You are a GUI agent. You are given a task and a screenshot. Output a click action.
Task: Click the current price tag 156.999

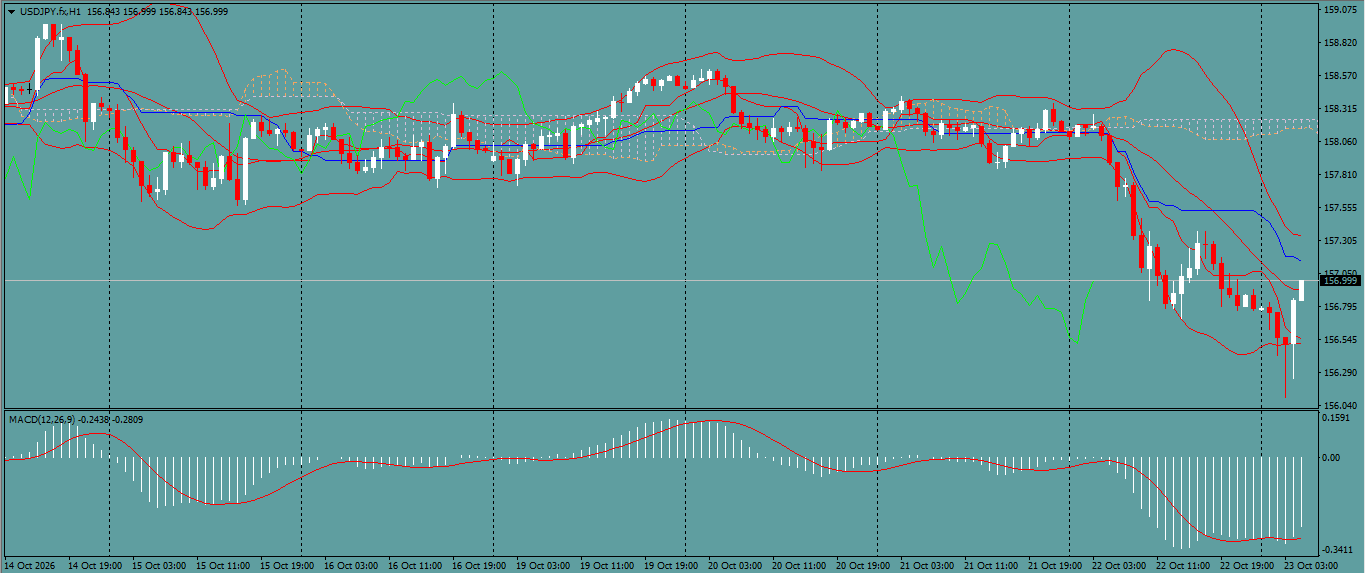tap(1339, 281)
